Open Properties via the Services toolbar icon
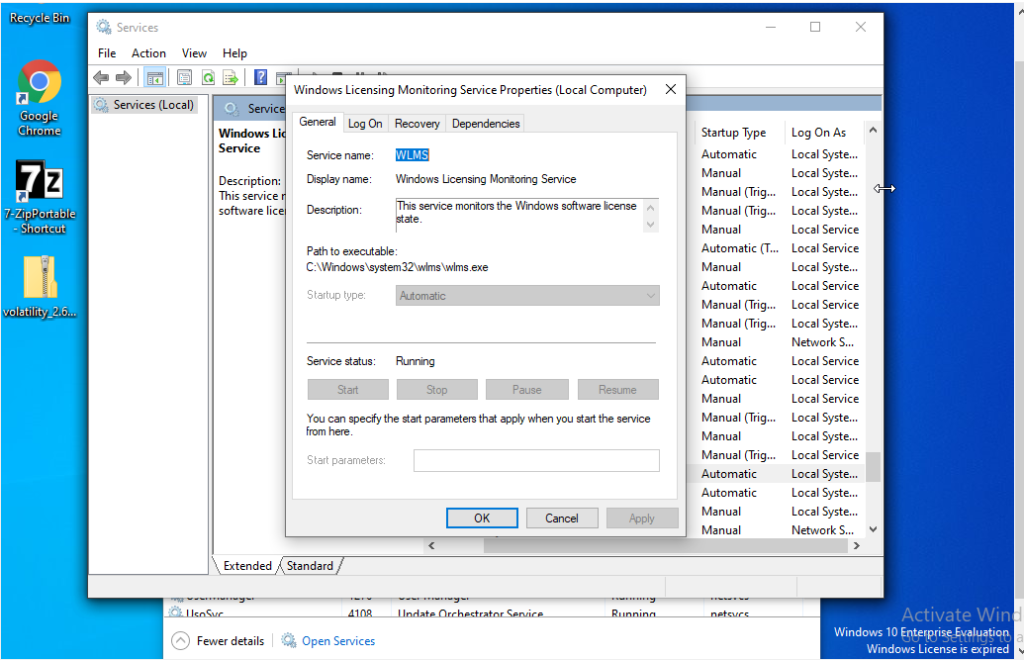This screenshot has height=660, width=1024. (184, 78)
